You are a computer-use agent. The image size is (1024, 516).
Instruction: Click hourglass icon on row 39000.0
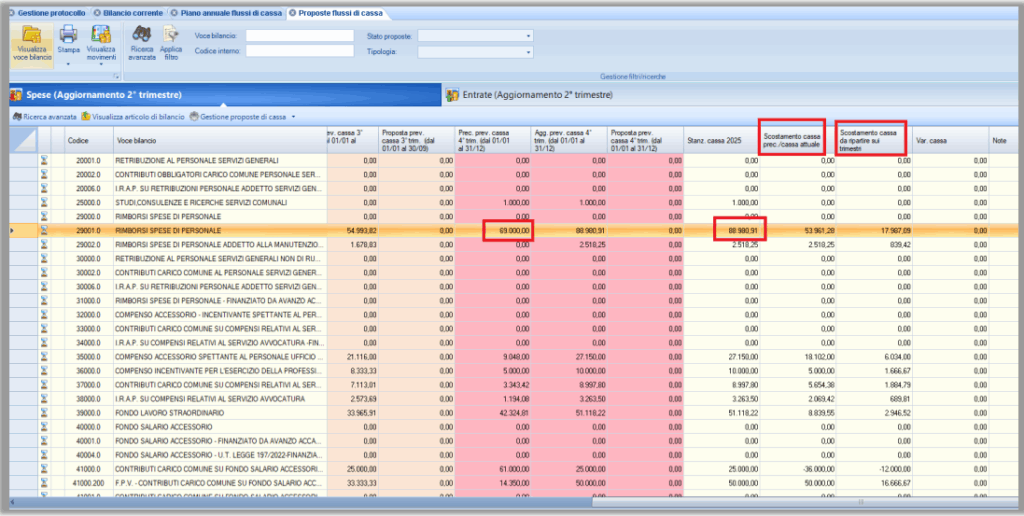pos(44,411)
